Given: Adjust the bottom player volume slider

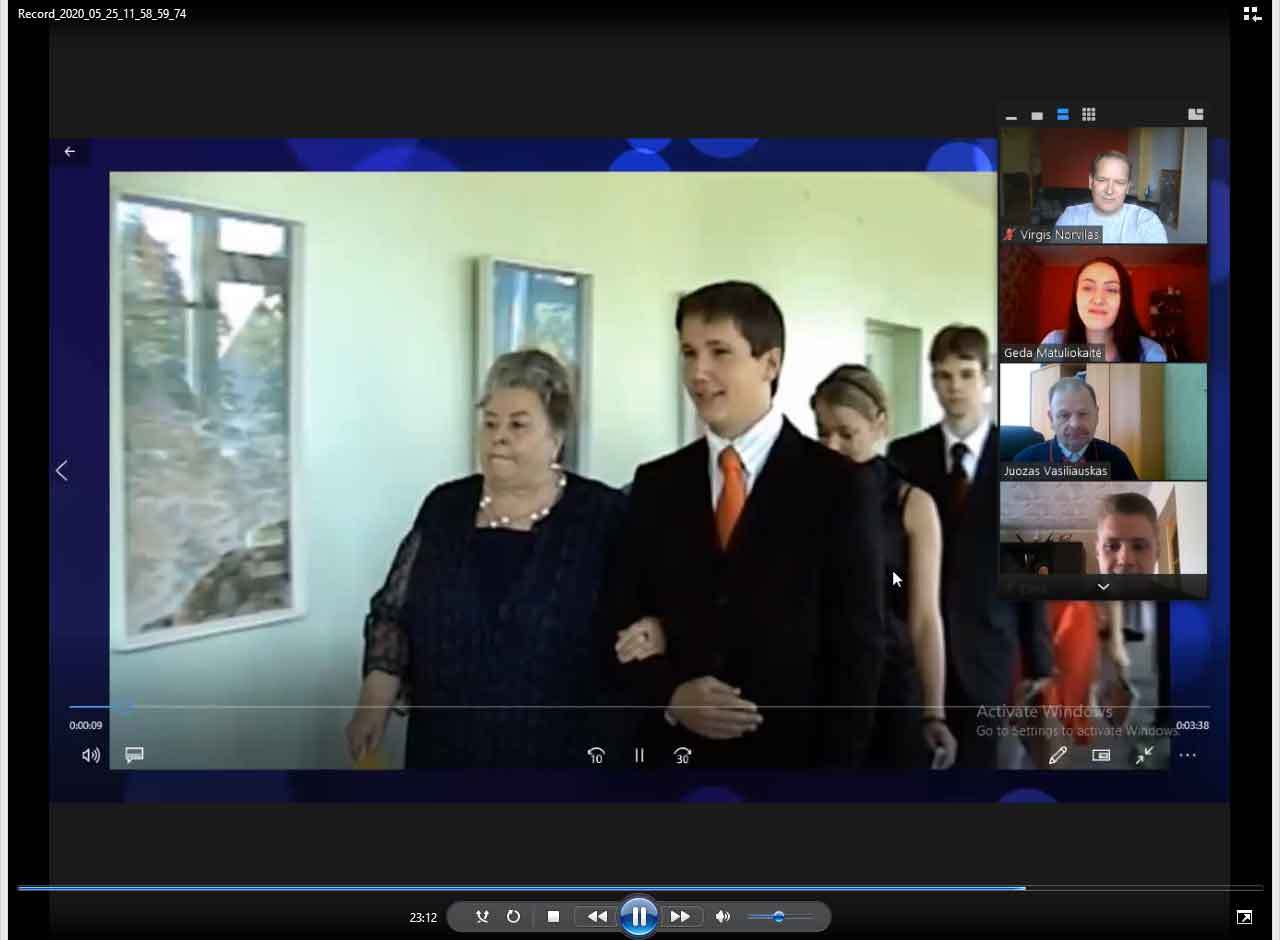Looking at the screenshot, I should click(x=779, y=917).
